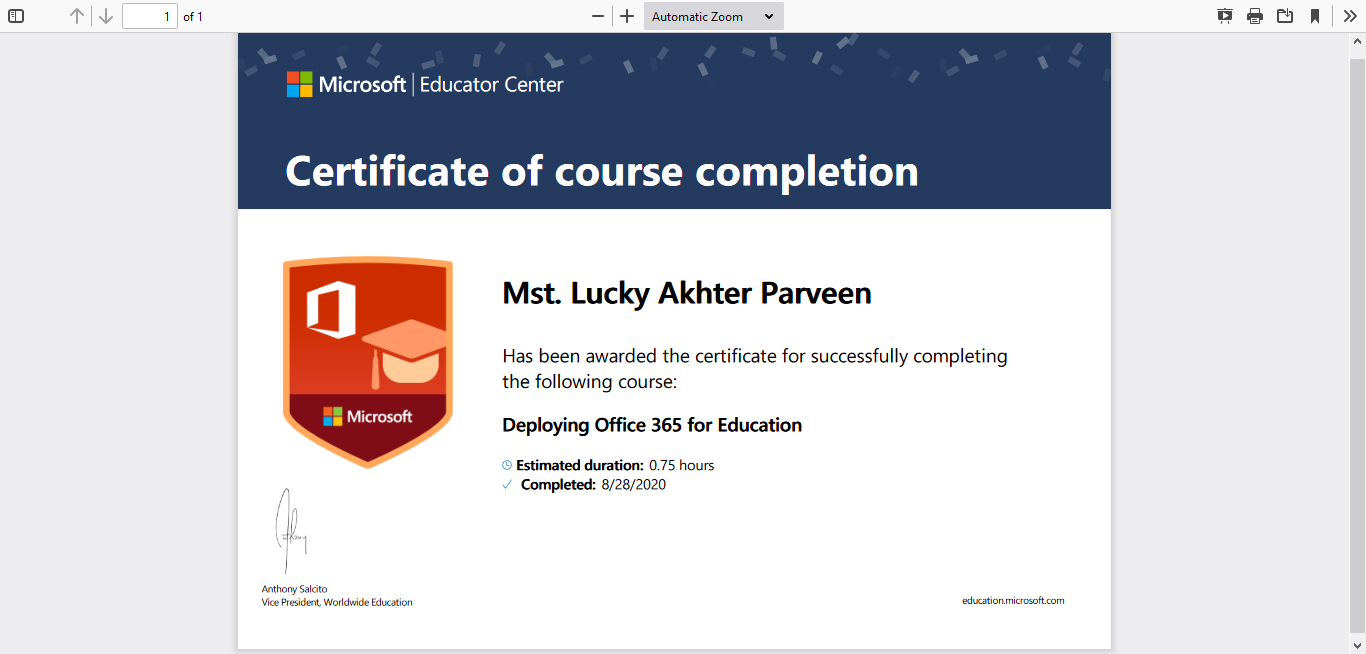Click the bookmark current view icon

tap(1315, 16)
